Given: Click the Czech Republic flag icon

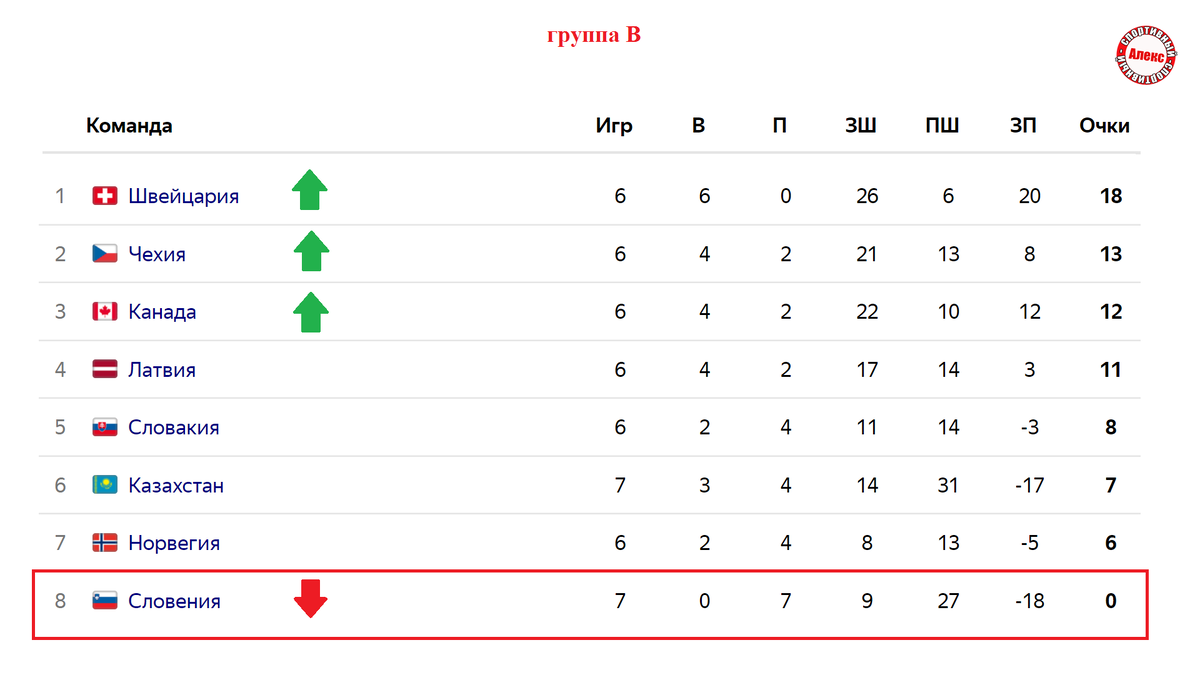Looking at the screenshot, I should point(105,254).
